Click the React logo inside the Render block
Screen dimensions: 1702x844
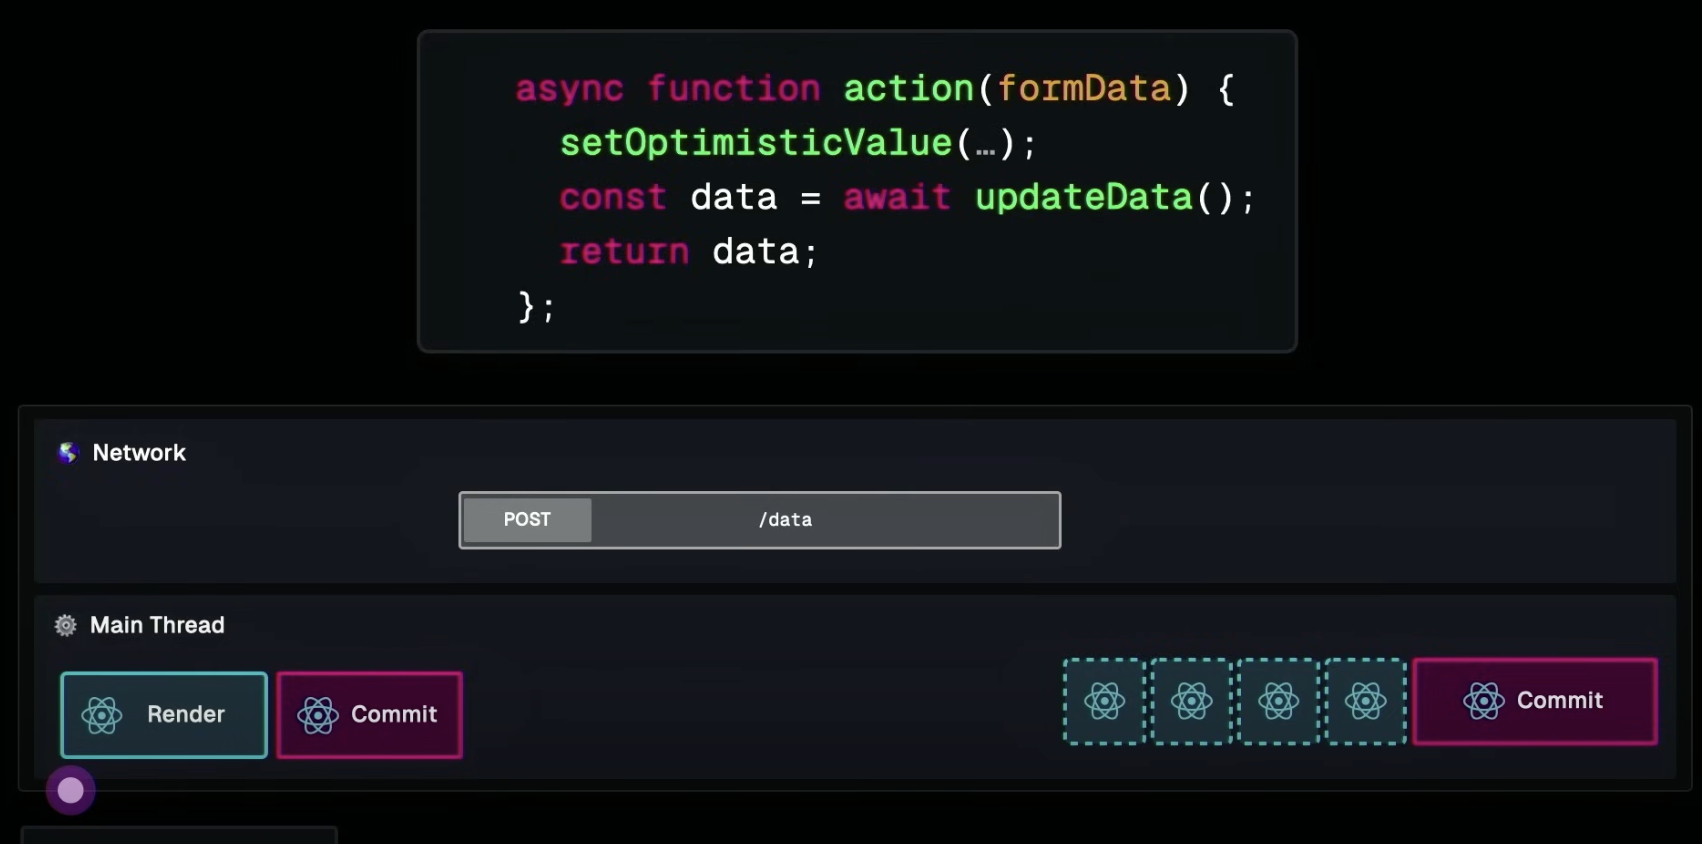click(102, 715)
